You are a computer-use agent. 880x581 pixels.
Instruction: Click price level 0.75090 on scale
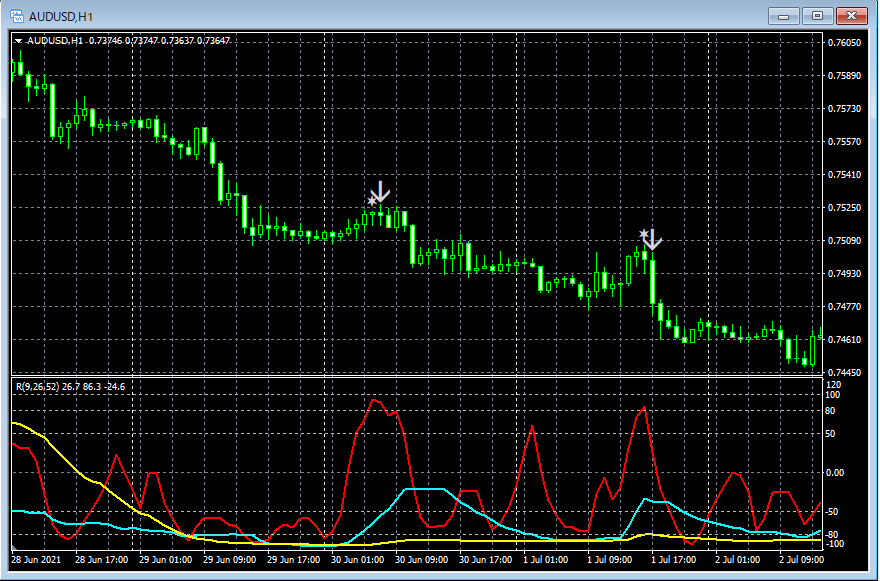(845, 241)
